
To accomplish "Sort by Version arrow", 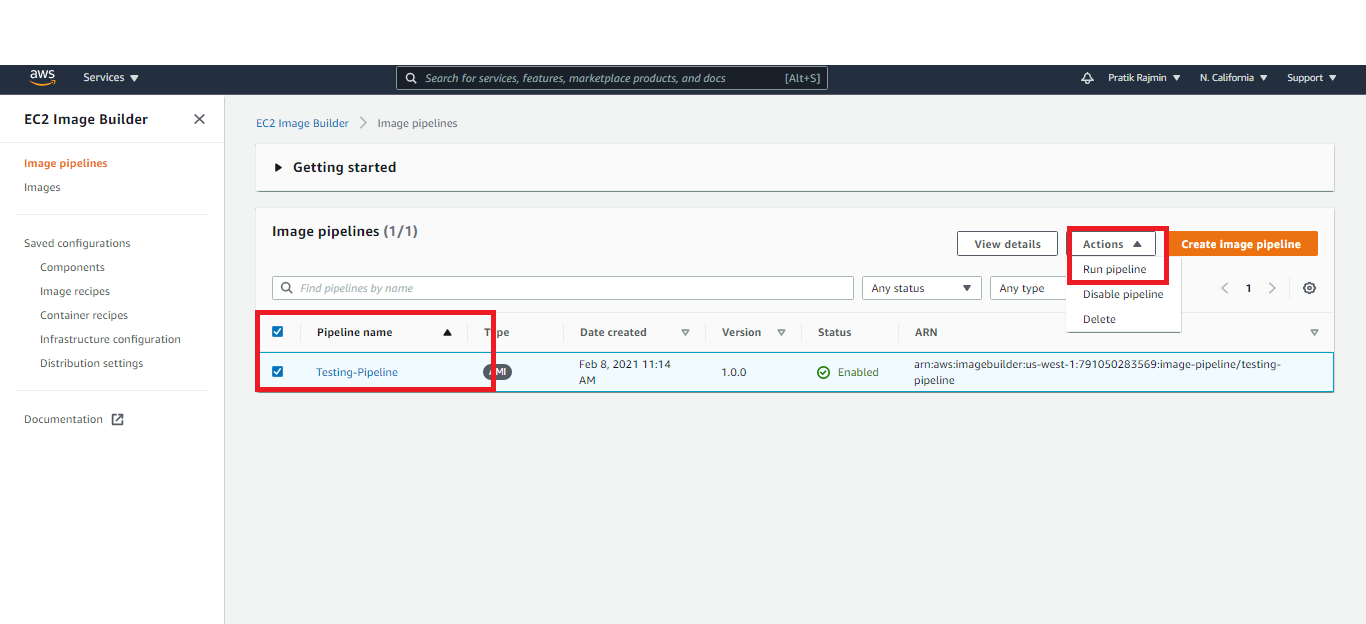I will click(781, 332).
